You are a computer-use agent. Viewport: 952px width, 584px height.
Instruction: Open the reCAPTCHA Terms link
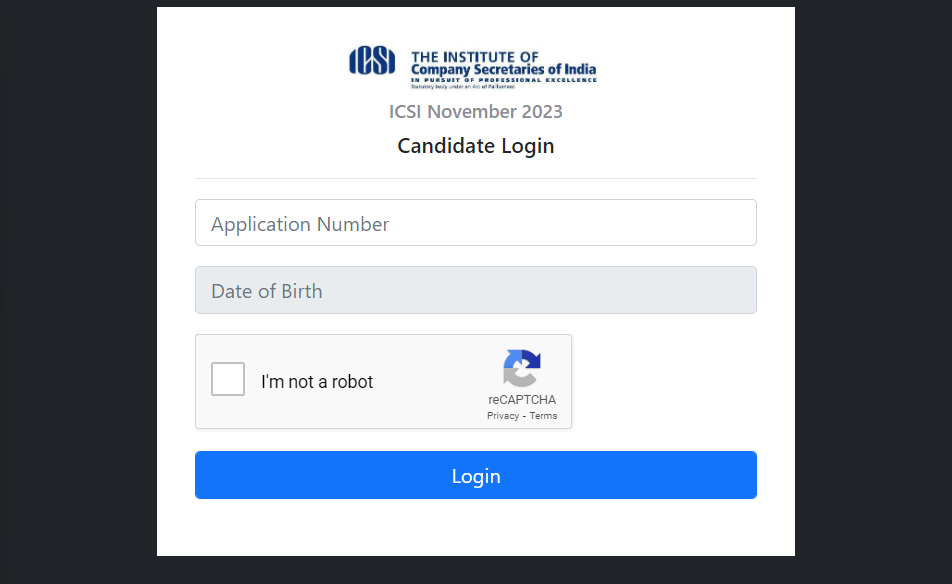tap(543, 416)
